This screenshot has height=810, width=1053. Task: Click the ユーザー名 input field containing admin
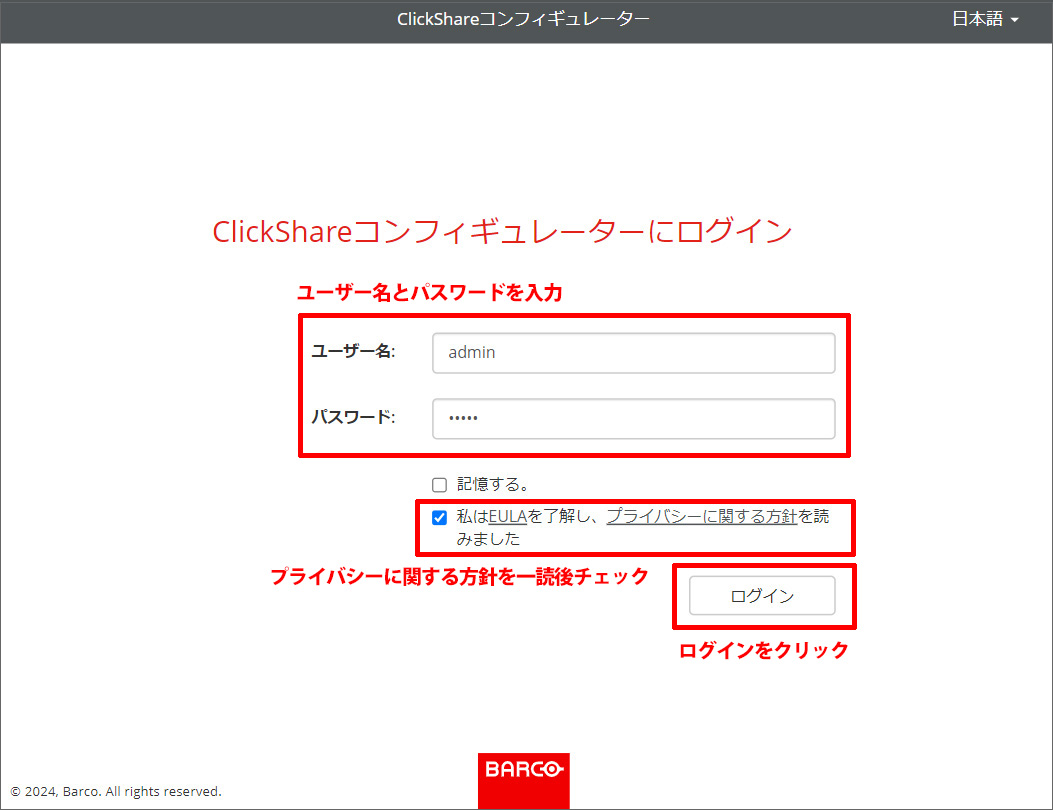[633, 353]
